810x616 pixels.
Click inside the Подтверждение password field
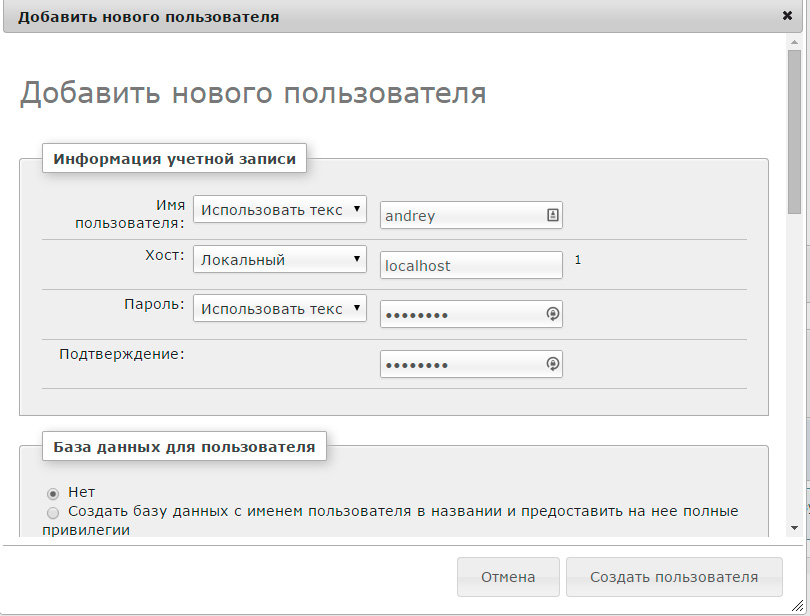(x=460, y=365)
